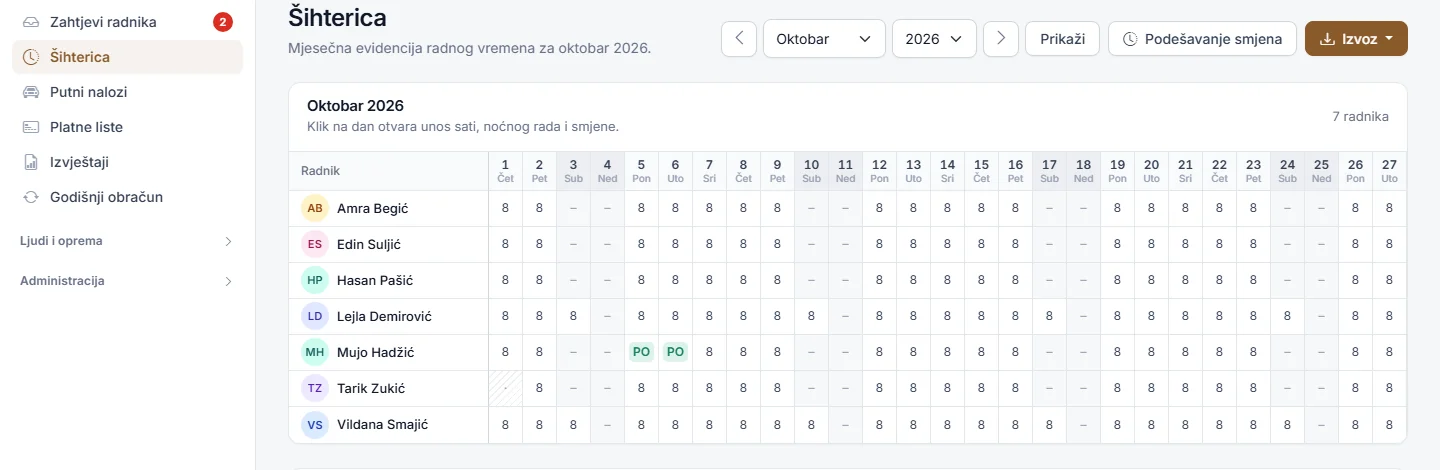Select Šihterica in the sidebar
Viewport: 1440px width, 470px height.
127,57
